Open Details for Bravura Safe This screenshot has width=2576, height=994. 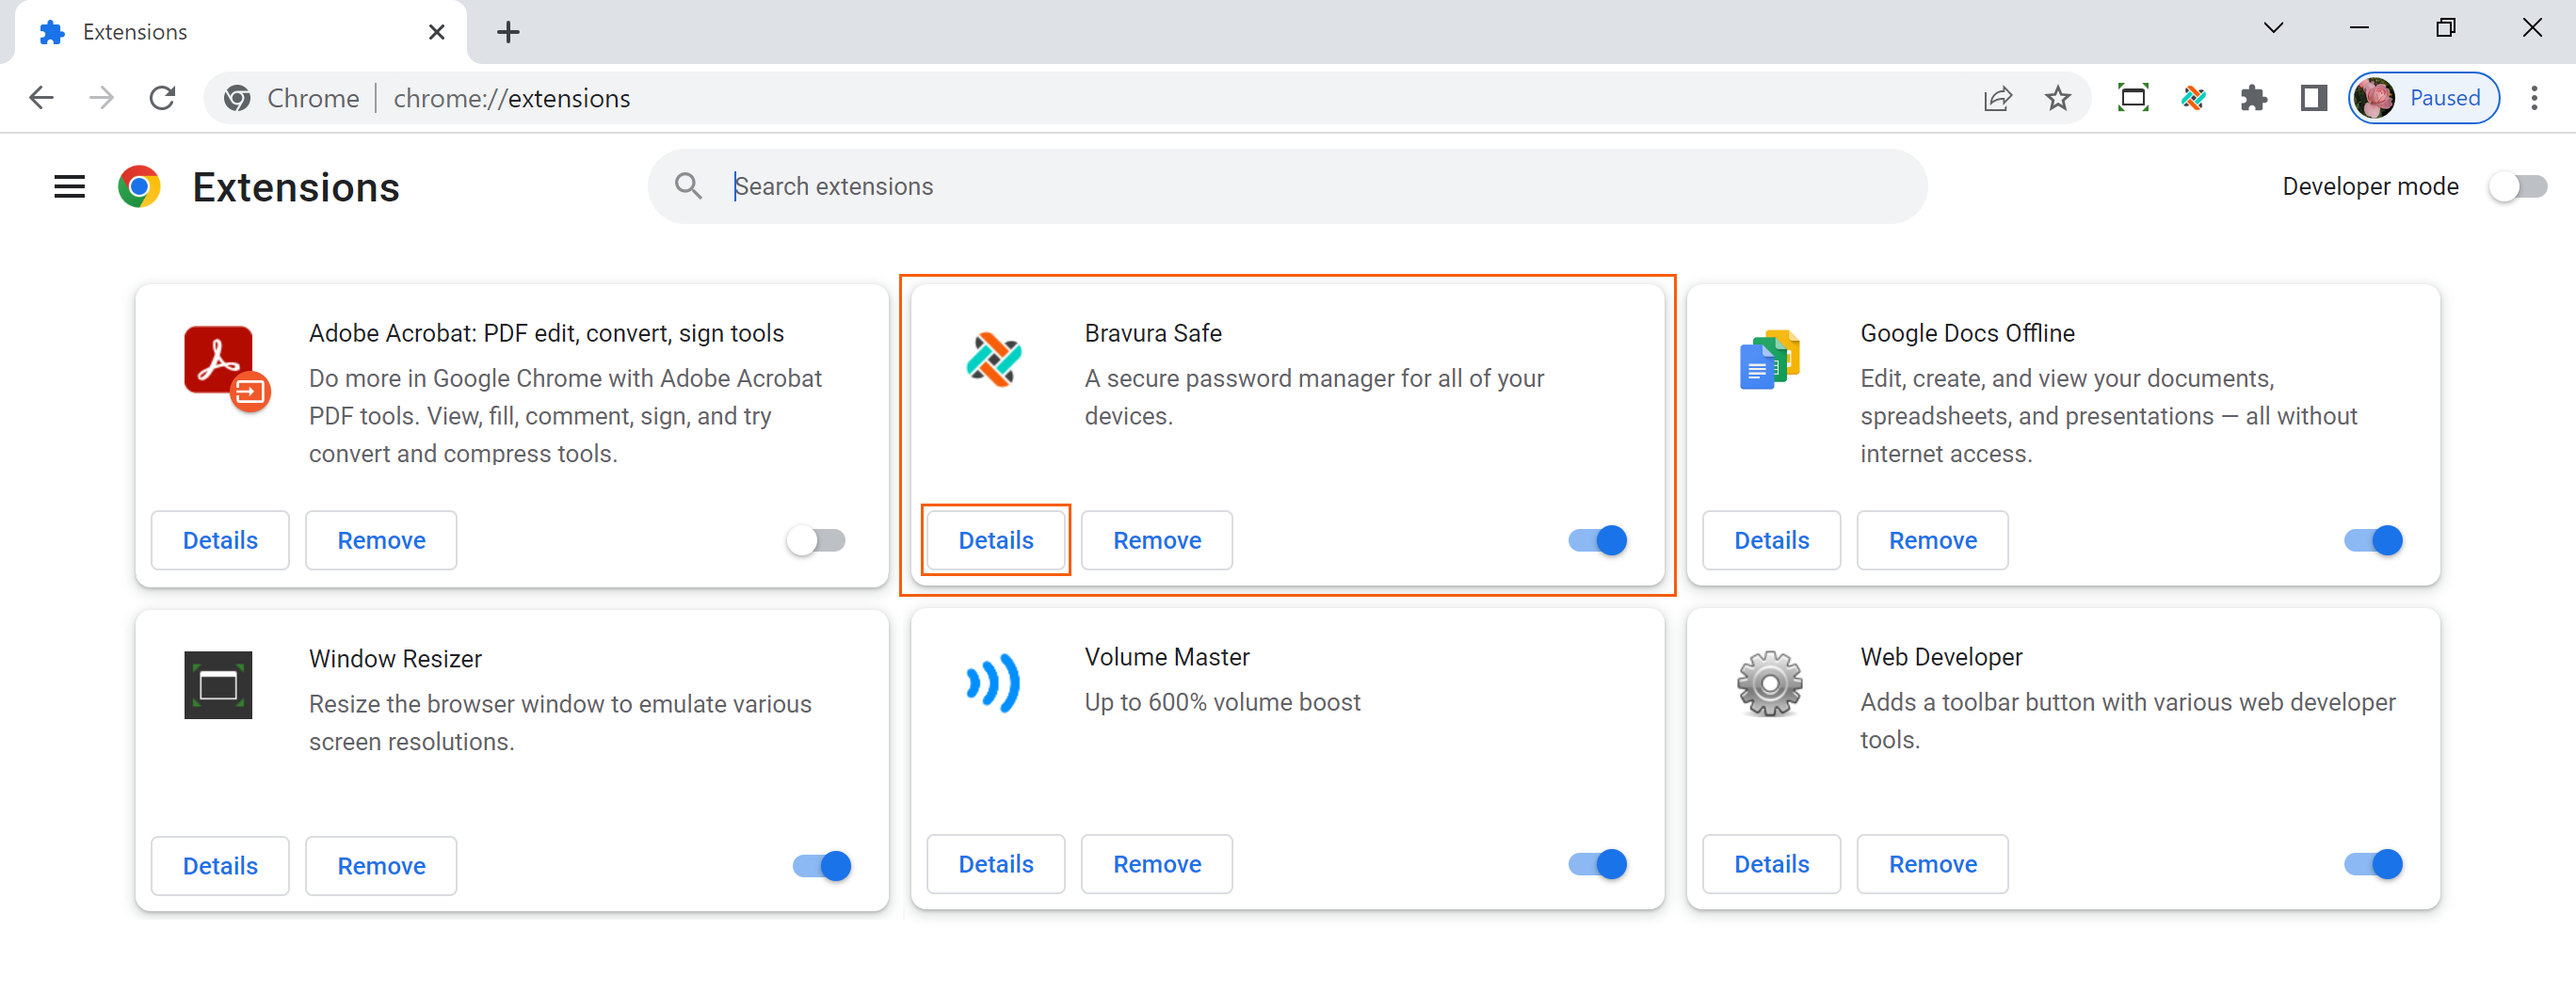pos(996,540)
